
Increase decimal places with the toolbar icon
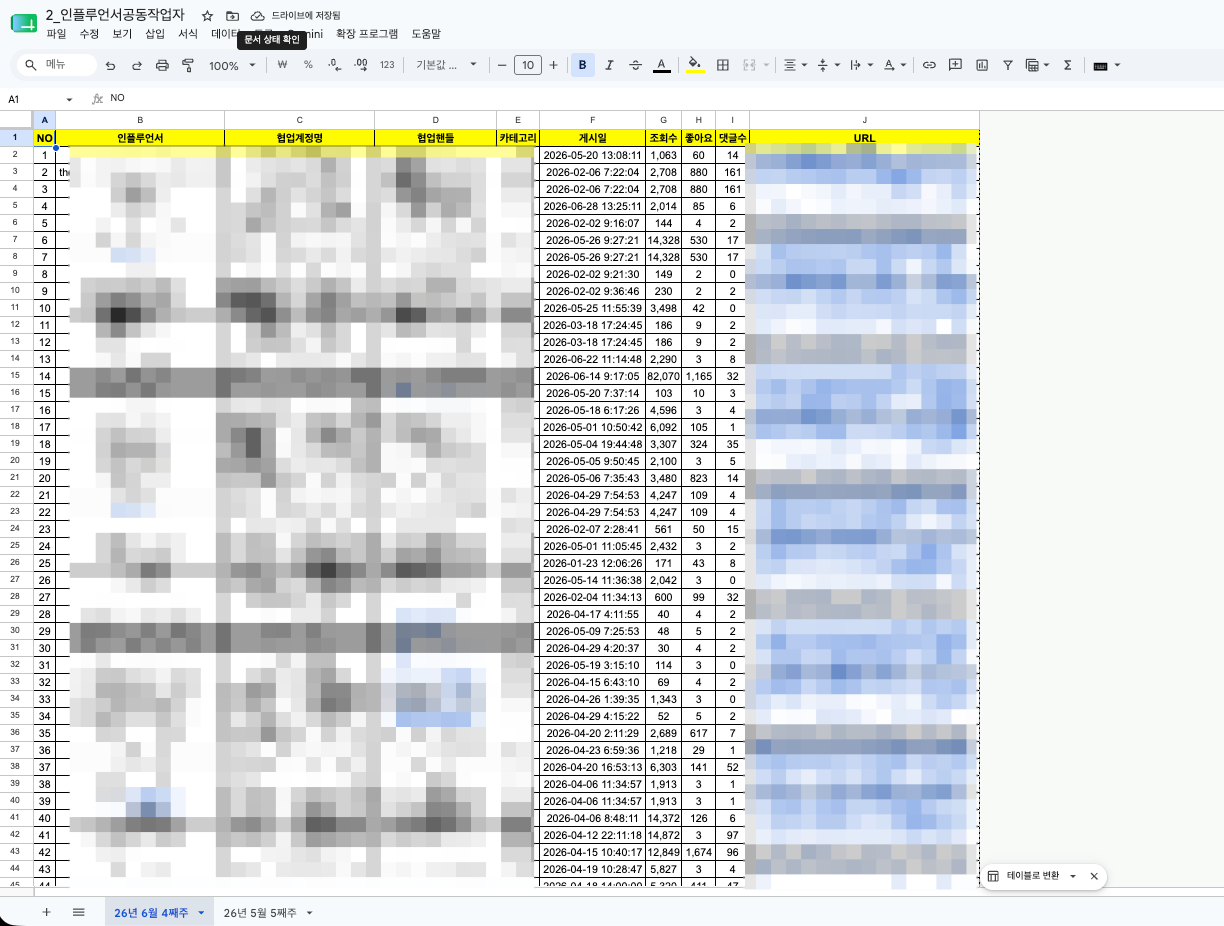tap(361, 65)
